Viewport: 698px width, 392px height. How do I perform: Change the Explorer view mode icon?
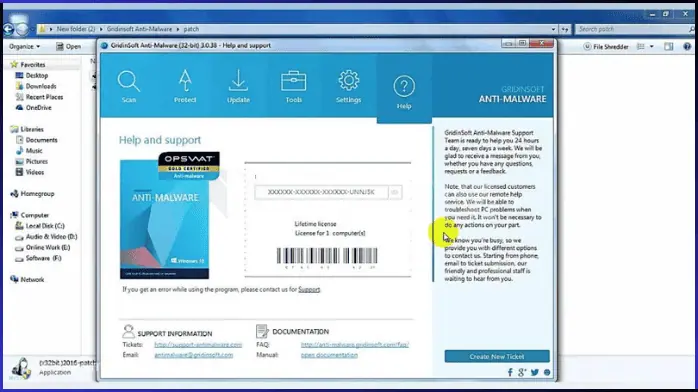point(641,47)
